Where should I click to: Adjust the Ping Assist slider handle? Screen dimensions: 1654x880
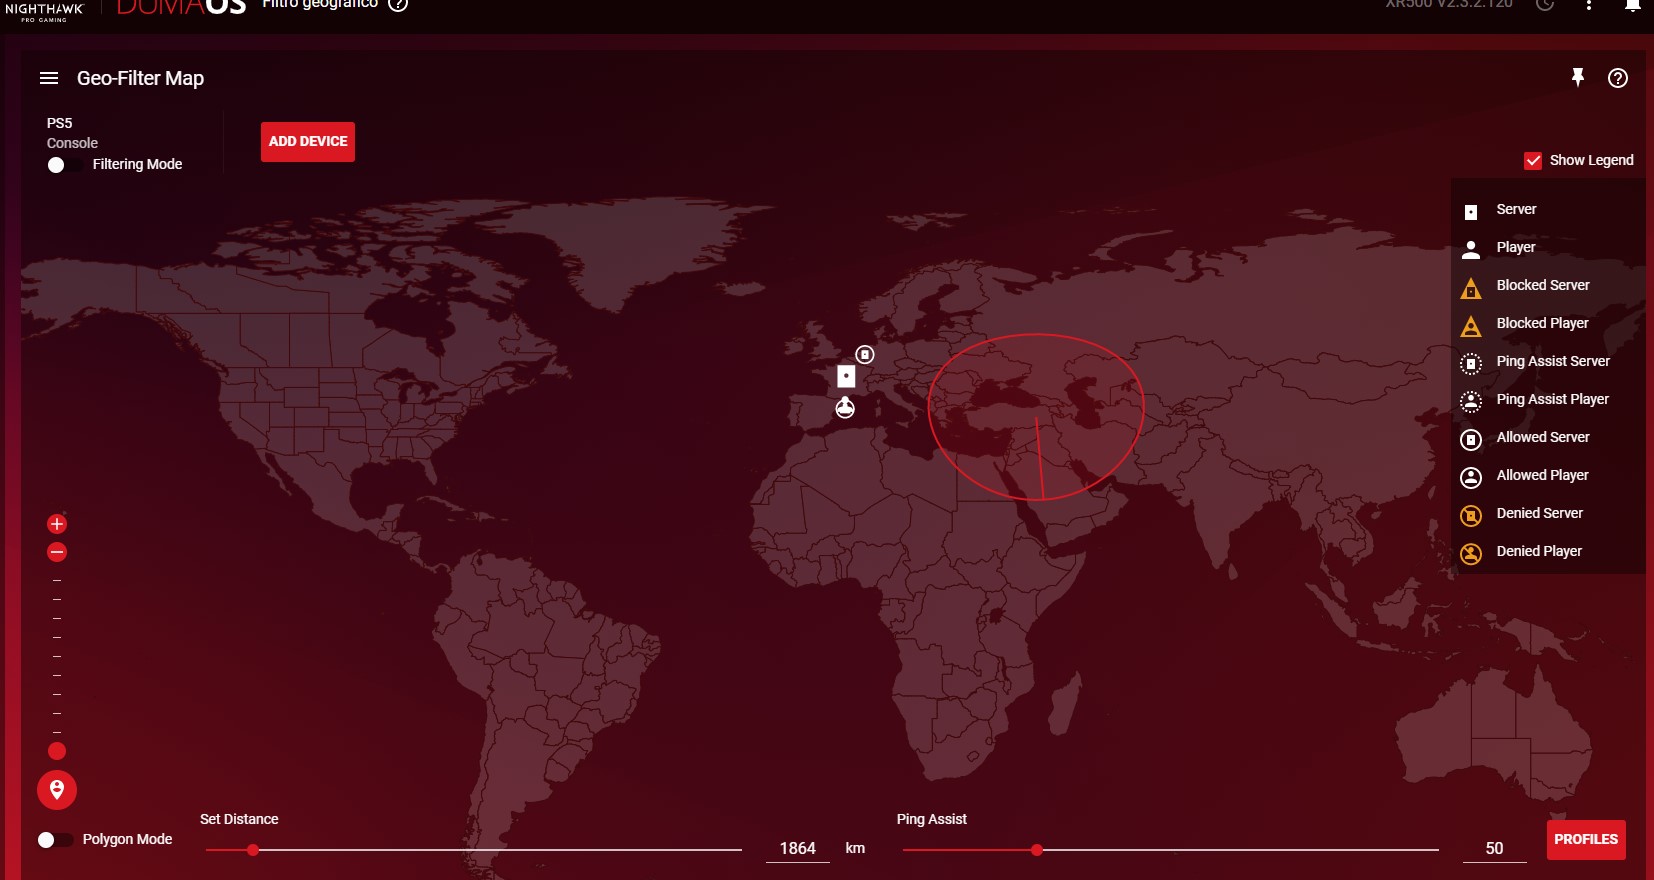(1037, 850)
